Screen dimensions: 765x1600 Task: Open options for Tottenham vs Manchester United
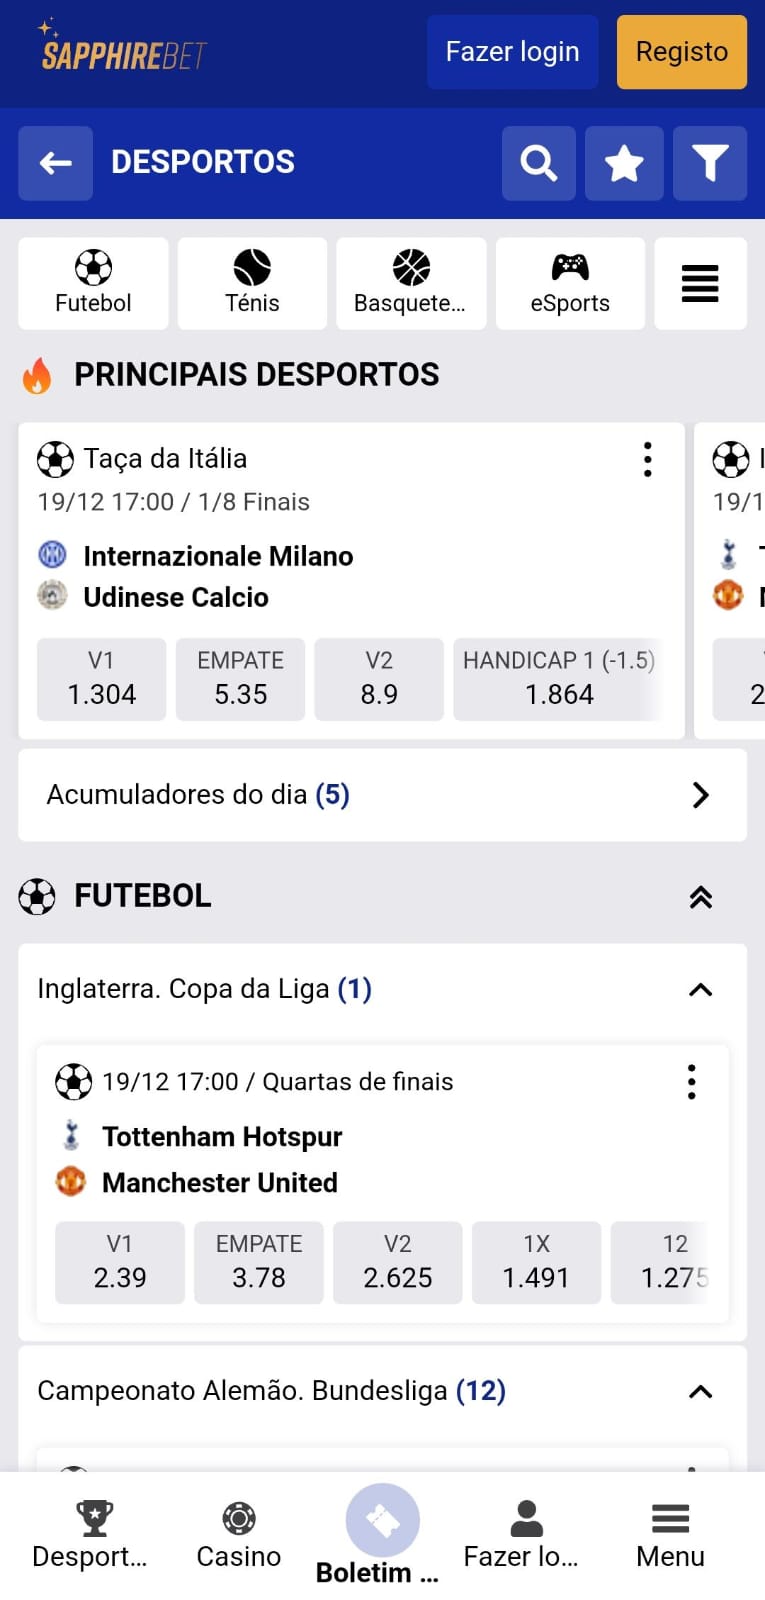click(x=691, y=1082)
